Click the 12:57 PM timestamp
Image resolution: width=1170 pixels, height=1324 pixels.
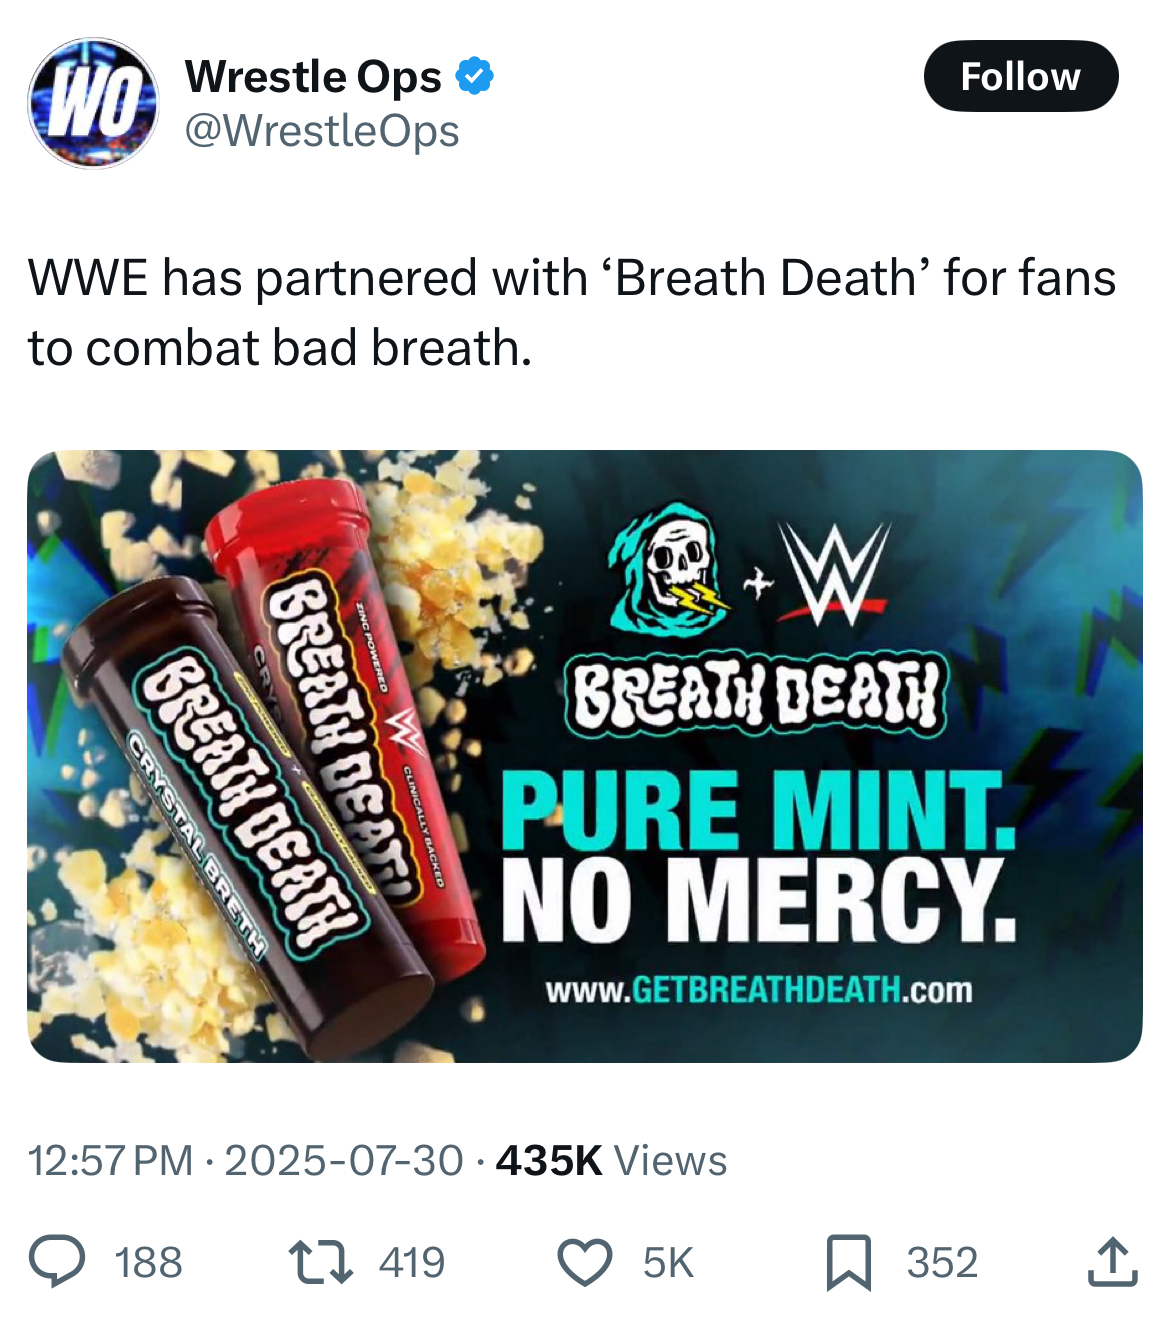point(110,1161)
